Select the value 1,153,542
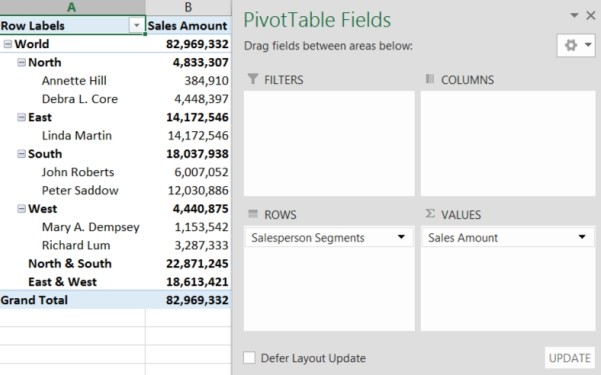The height and width of the screenshot is (375, 601). click(201, 227)
